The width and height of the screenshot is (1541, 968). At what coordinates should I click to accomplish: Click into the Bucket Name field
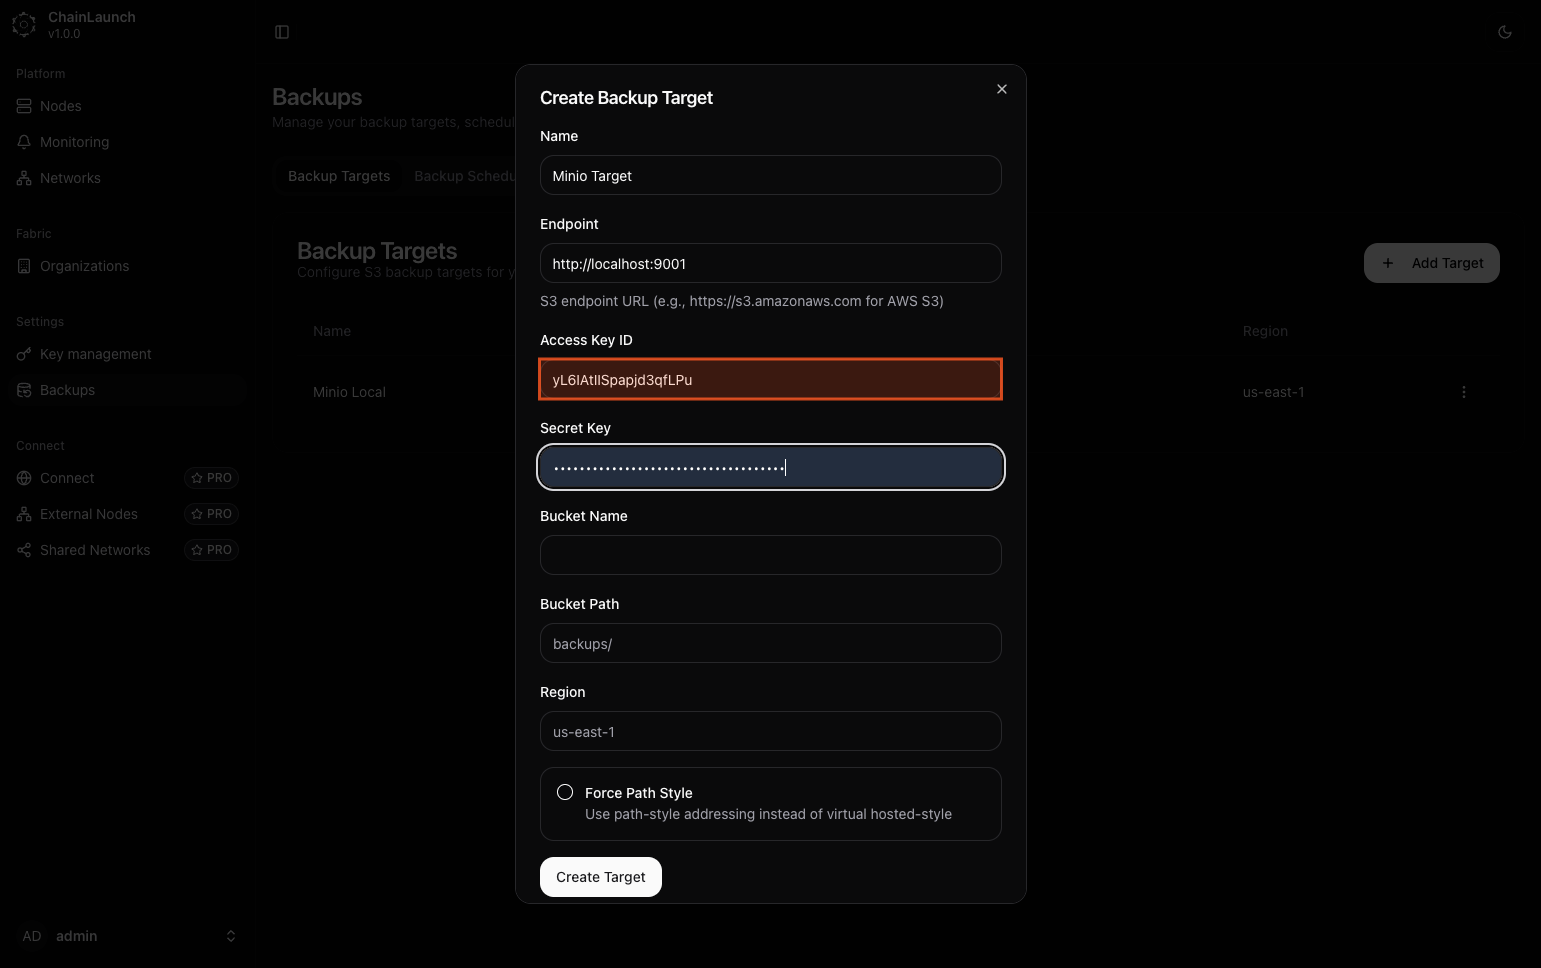point(770,555)
